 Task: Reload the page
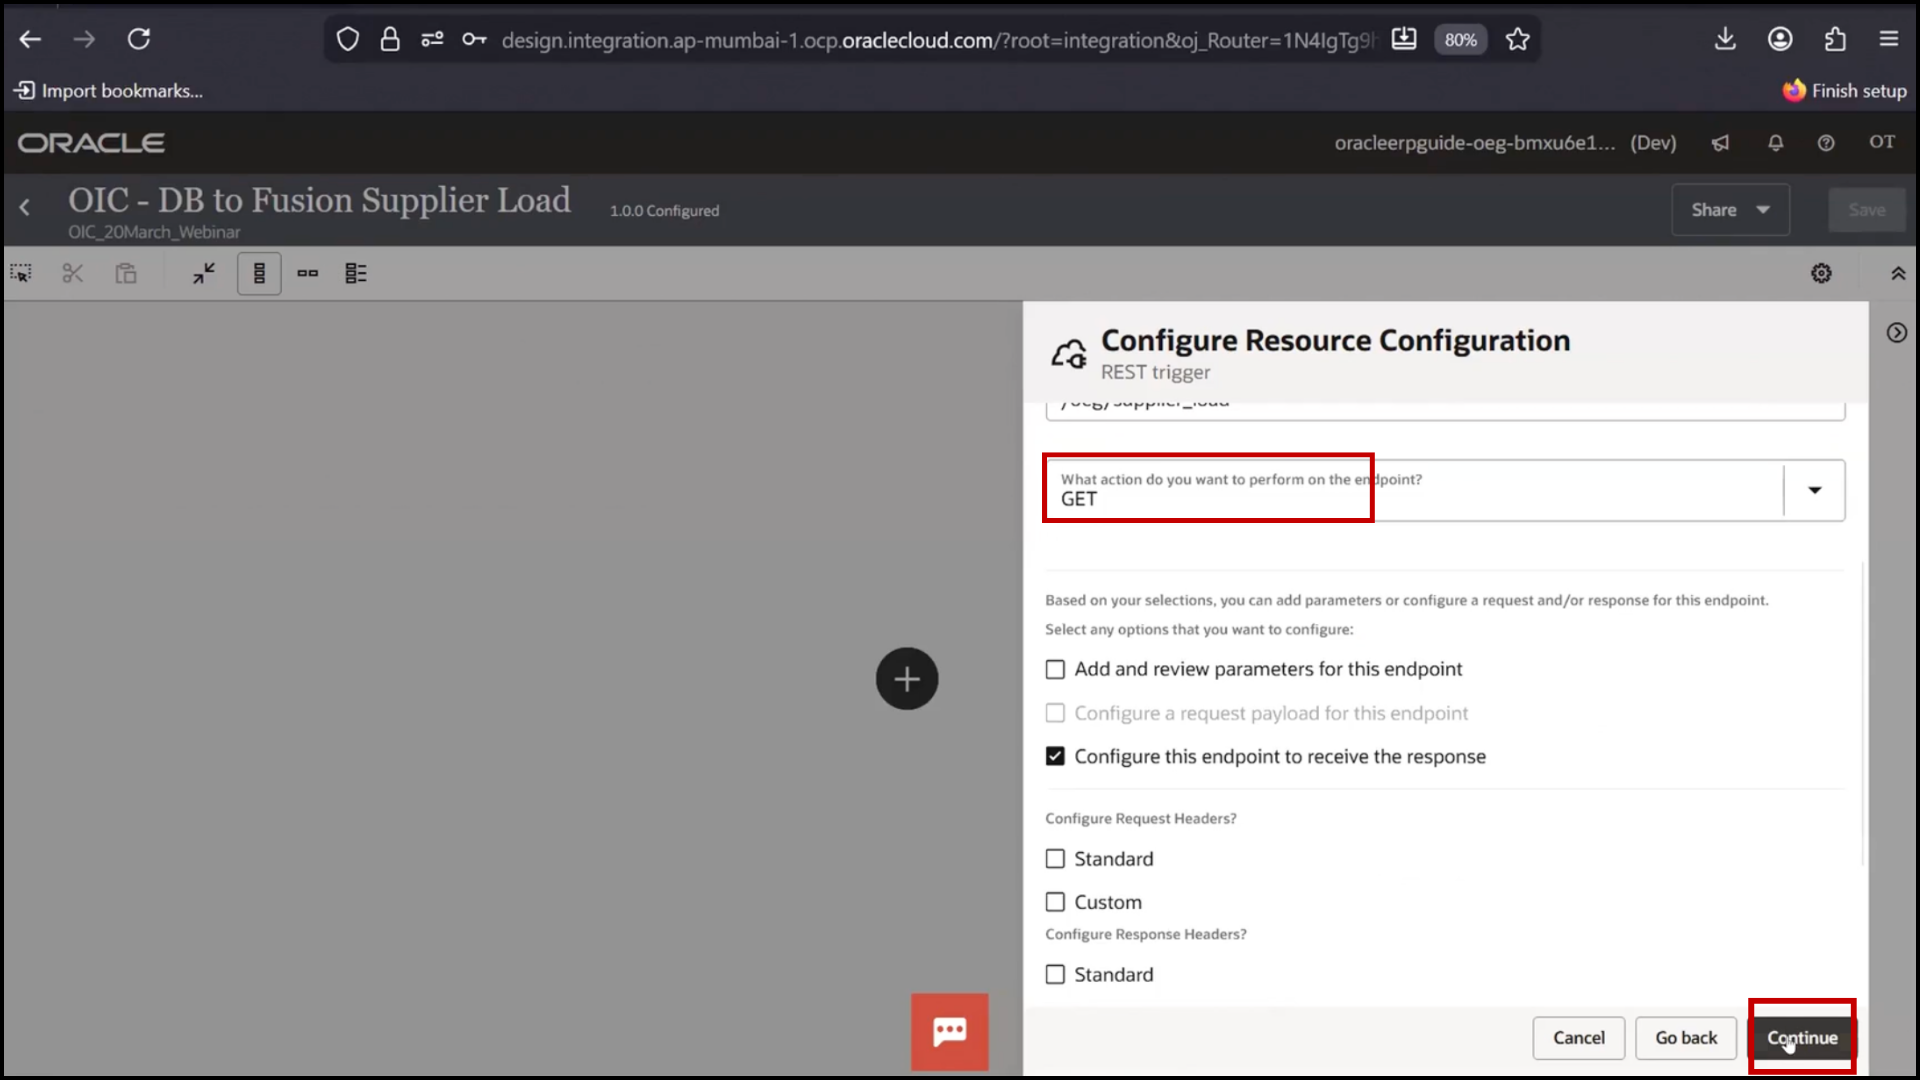[139, 39]
